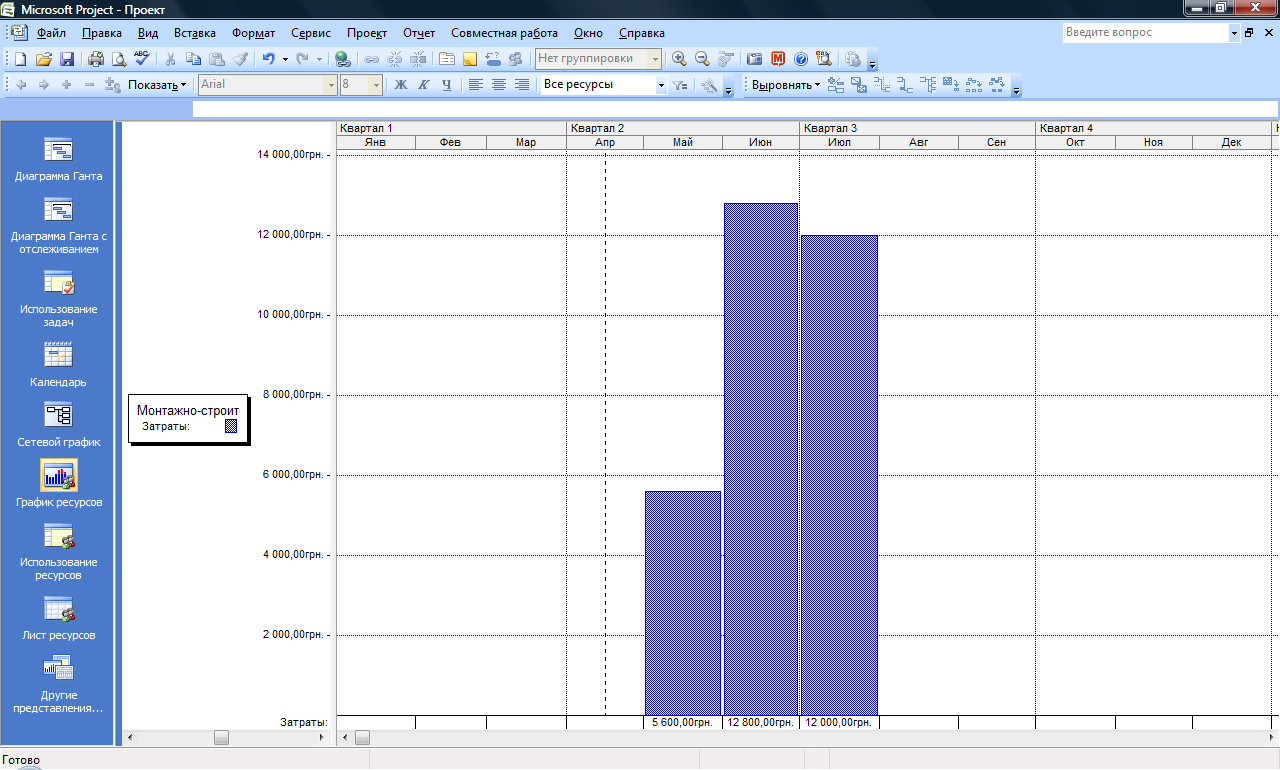The image size is (1280, 770).
Task: Toggle italic formatting (К)
Action: [424, 85]
